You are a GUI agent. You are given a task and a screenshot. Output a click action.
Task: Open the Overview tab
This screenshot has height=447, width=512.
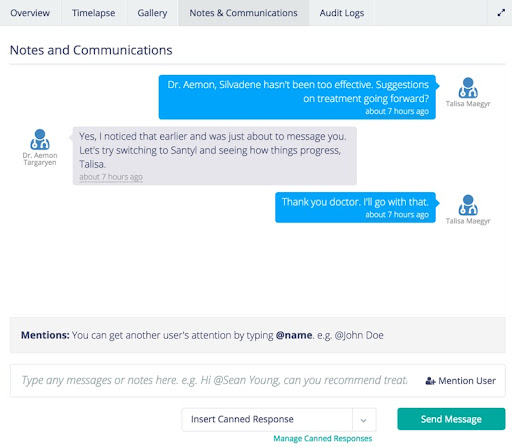pyautogui.click(x=30, y=13)
